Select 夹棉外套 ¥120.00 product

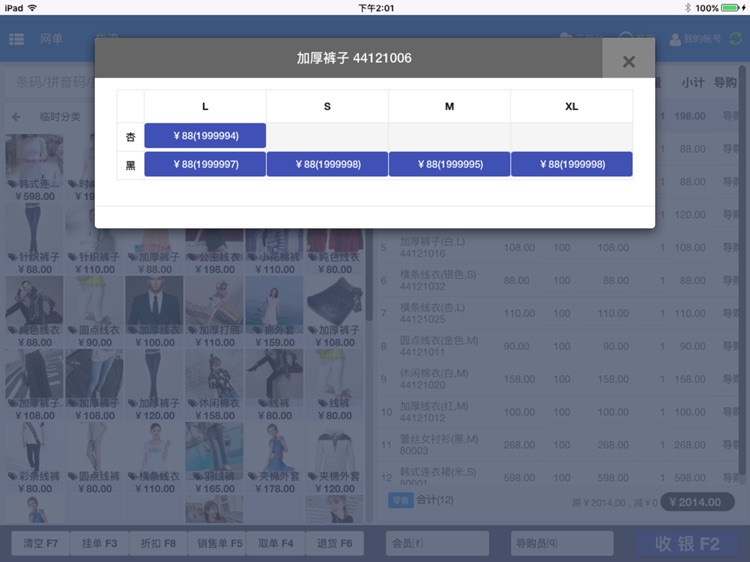coord(334,458)
